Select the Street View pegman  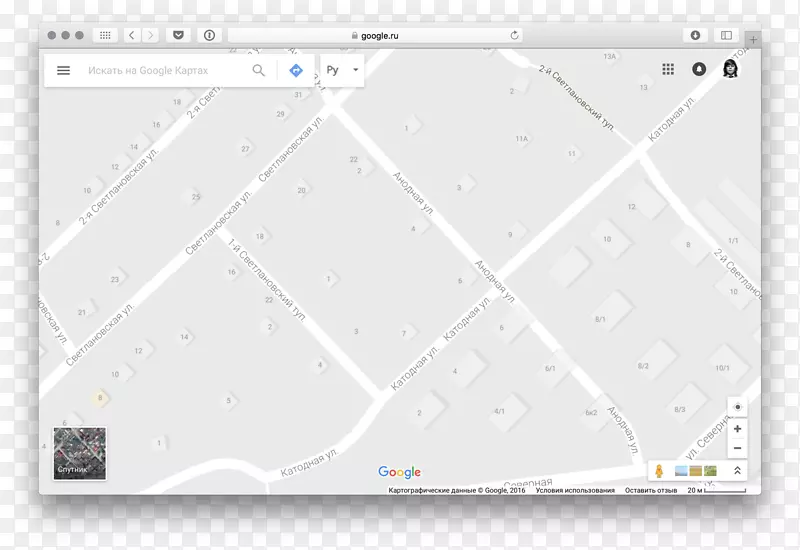[660, 470]
